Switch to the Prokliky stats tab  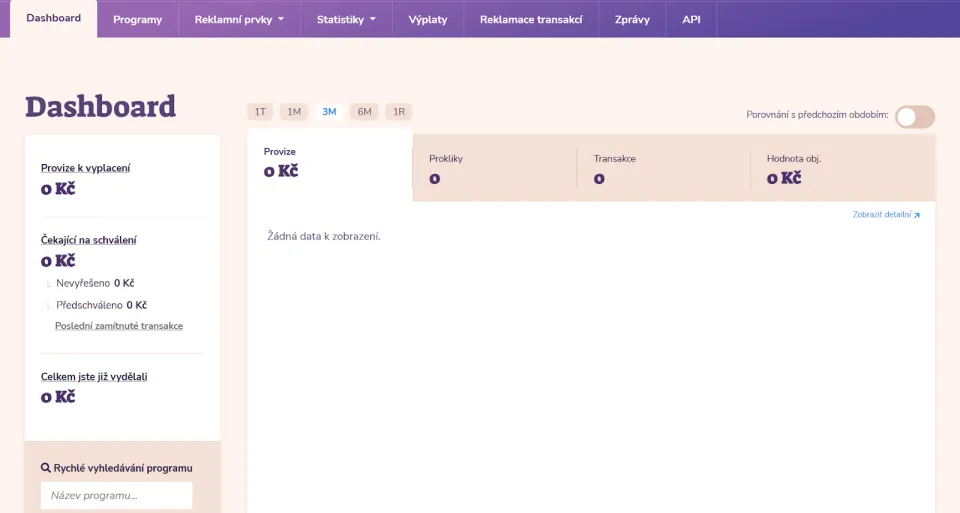coord(495,168)
